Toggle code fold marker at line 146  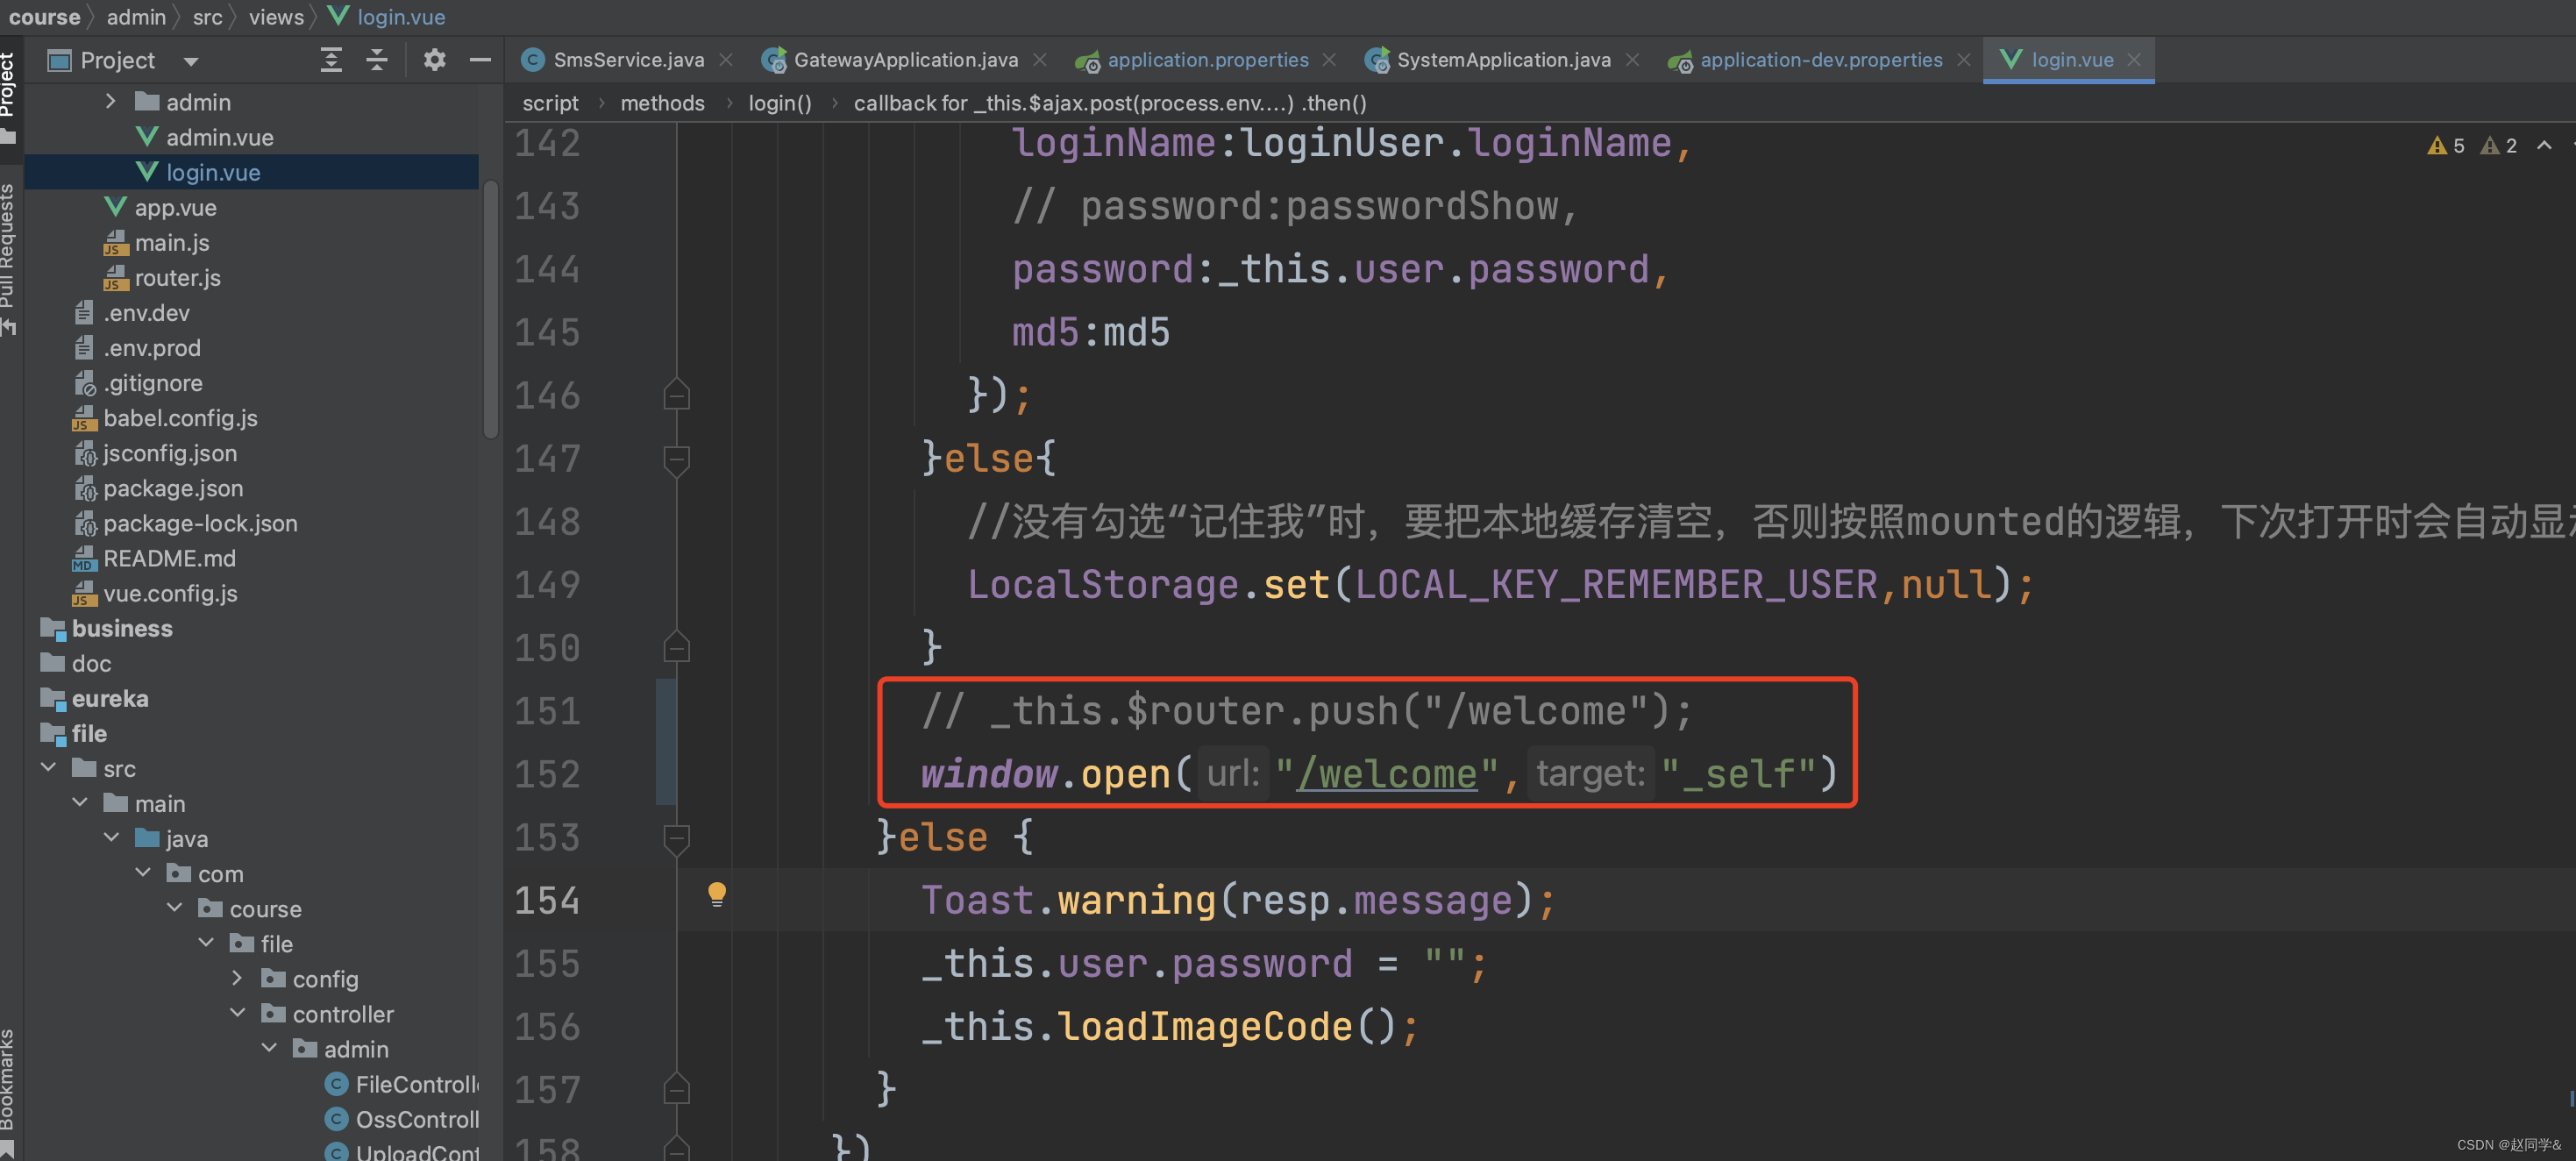(x=676, y=396)
